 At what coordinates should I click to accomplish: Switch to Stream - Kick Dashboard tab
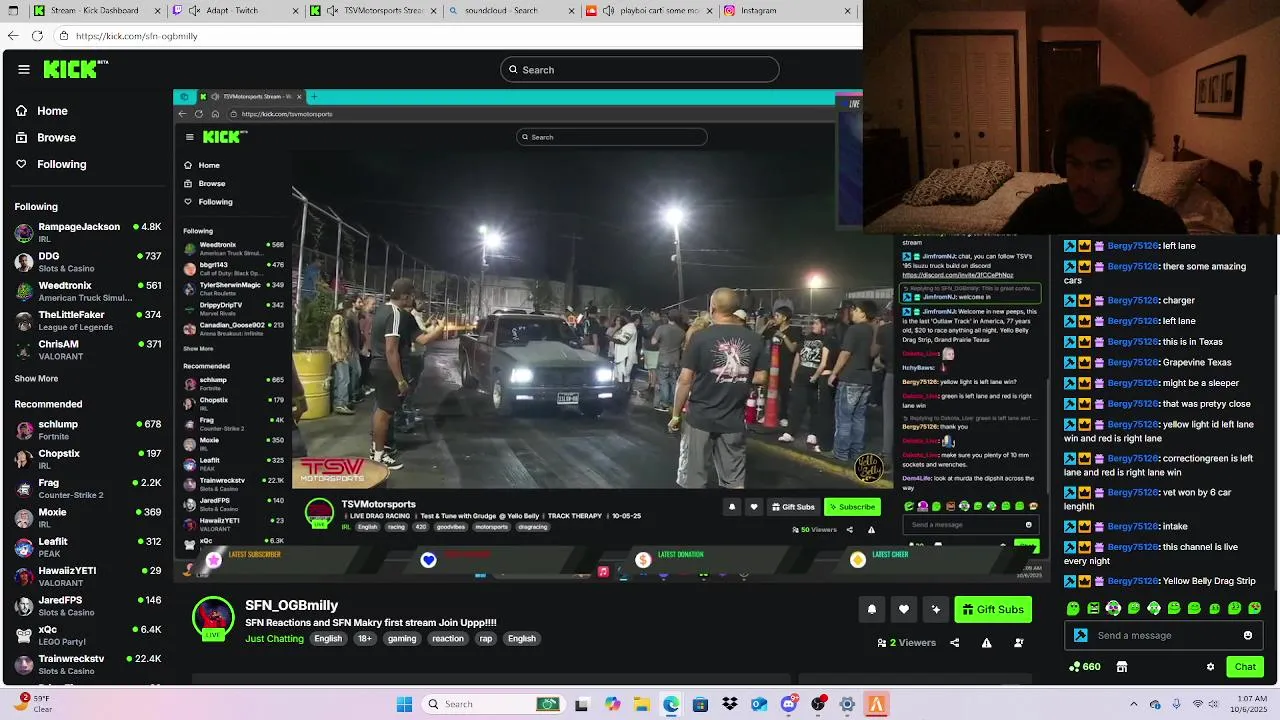coord(97,11)
